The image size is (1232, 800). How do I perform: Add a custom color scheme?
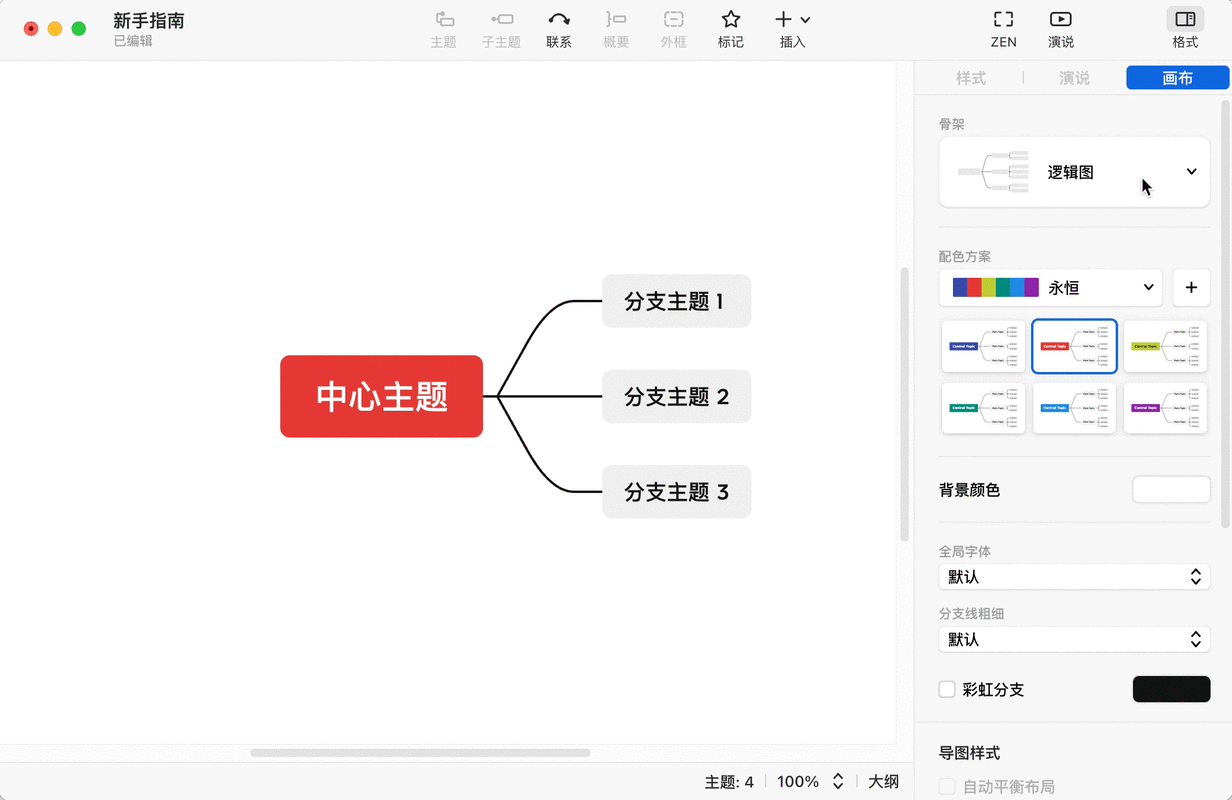click(1191, 288)
